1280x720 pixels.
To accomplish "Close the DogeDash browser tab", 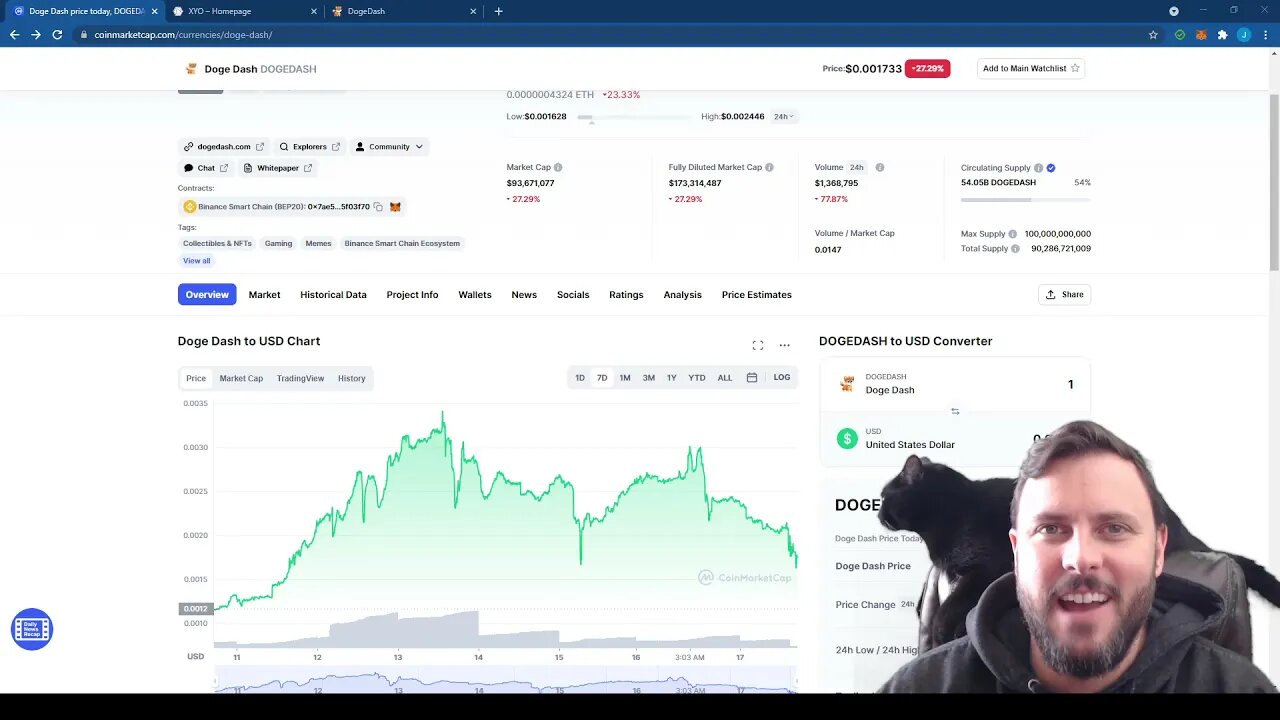I will click(x=474, y=11).
